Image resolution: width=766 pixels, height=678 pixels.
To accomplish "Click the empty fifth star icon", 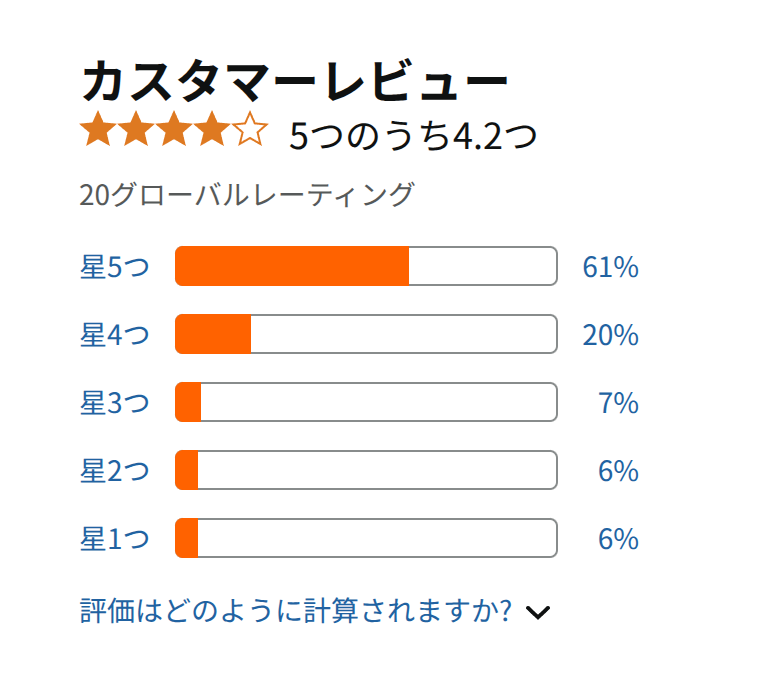I will coord(250,129).
